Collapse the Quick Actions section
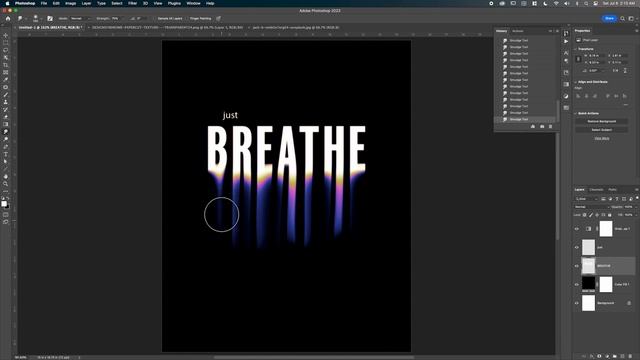Viewport: 640px width, 360px height. click(576, 113)
